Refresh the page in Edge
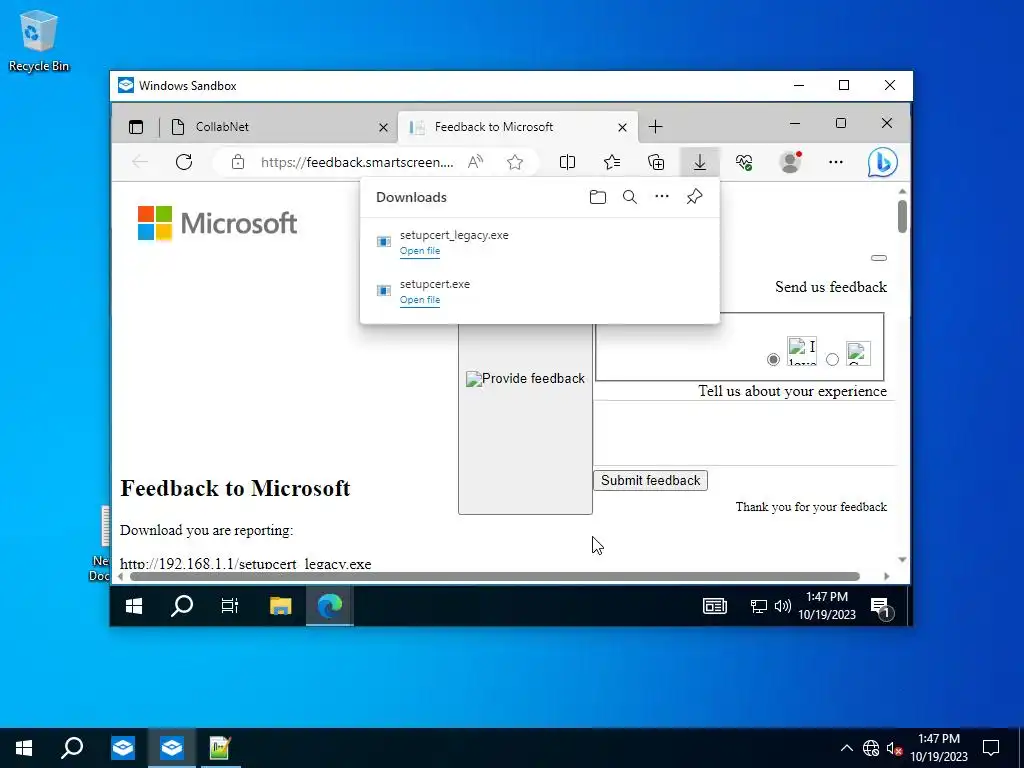Screen dimensions: 1024x768 [184, 162]
